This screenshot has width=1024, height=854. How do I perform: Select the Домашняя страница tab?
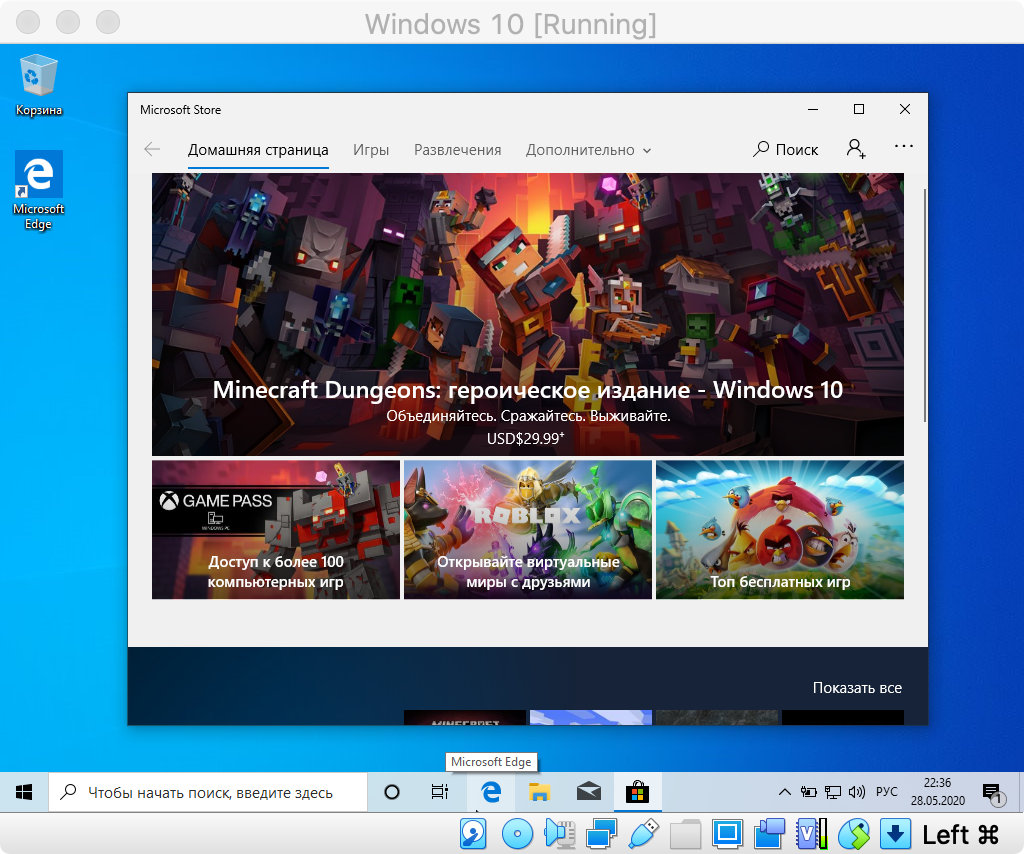pyautogui.click(x=258, y=149)
